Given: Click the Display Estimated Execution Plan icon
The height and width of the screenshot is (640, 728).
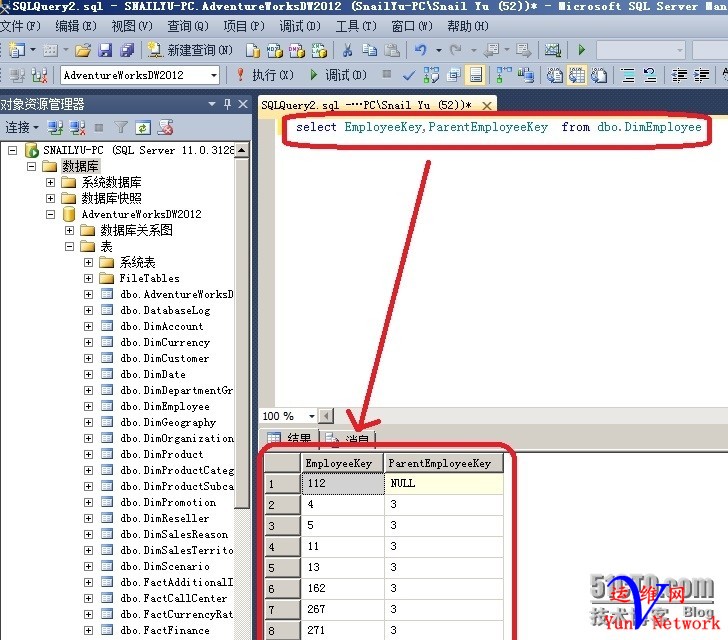Looking at the screenshot, I should pos(431,75).
